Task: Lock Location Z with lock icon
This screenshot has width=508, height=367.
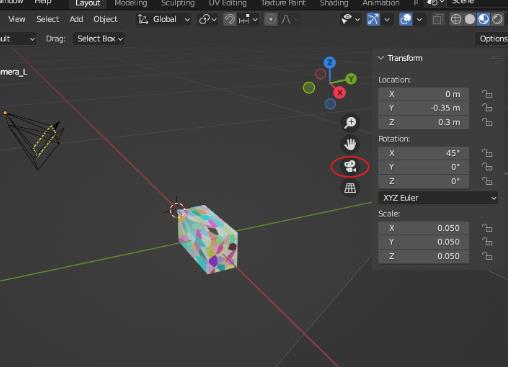Action: 487,122
